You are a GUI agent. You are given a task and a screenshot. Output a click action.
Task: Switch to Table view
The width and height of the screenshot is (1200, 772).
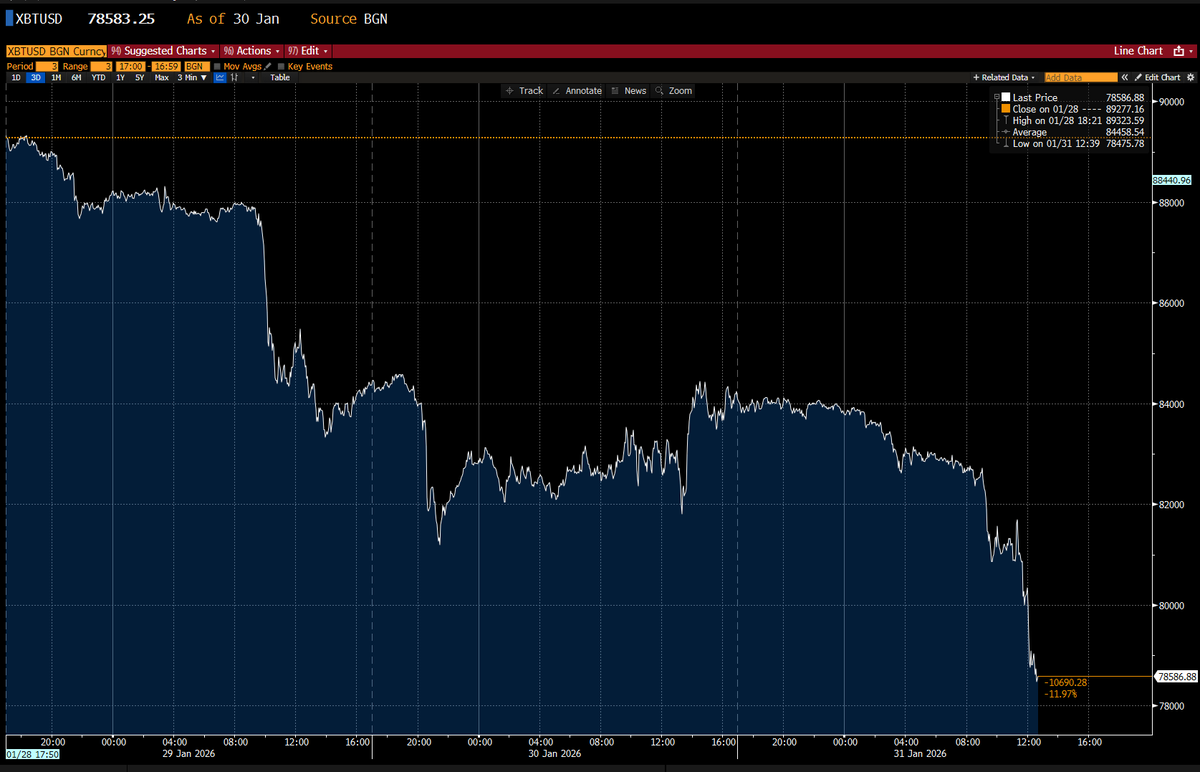tap(280, 77)
